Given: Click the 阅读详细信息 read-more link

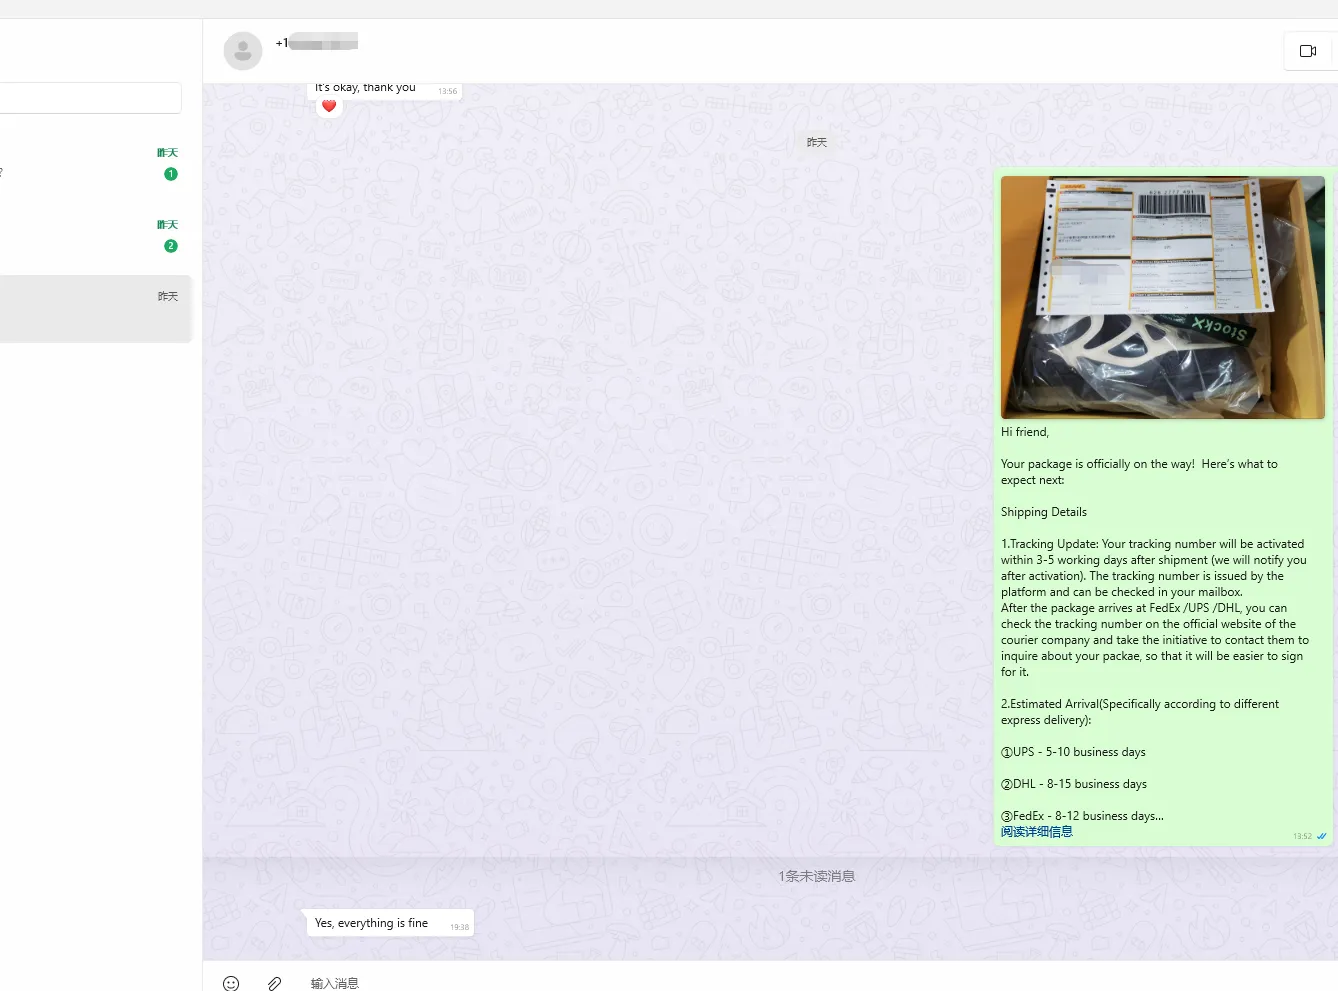Looking at the screenshot, I should tap(1036, 832).
